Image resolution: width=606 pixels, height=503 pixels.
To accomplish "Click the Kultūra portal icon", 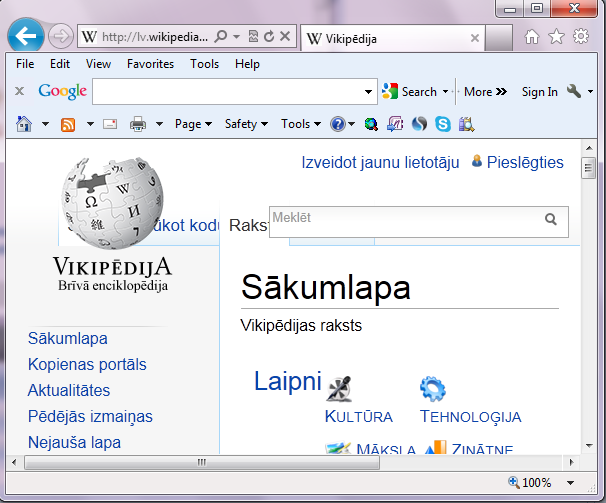I will [x=339, y=389].
